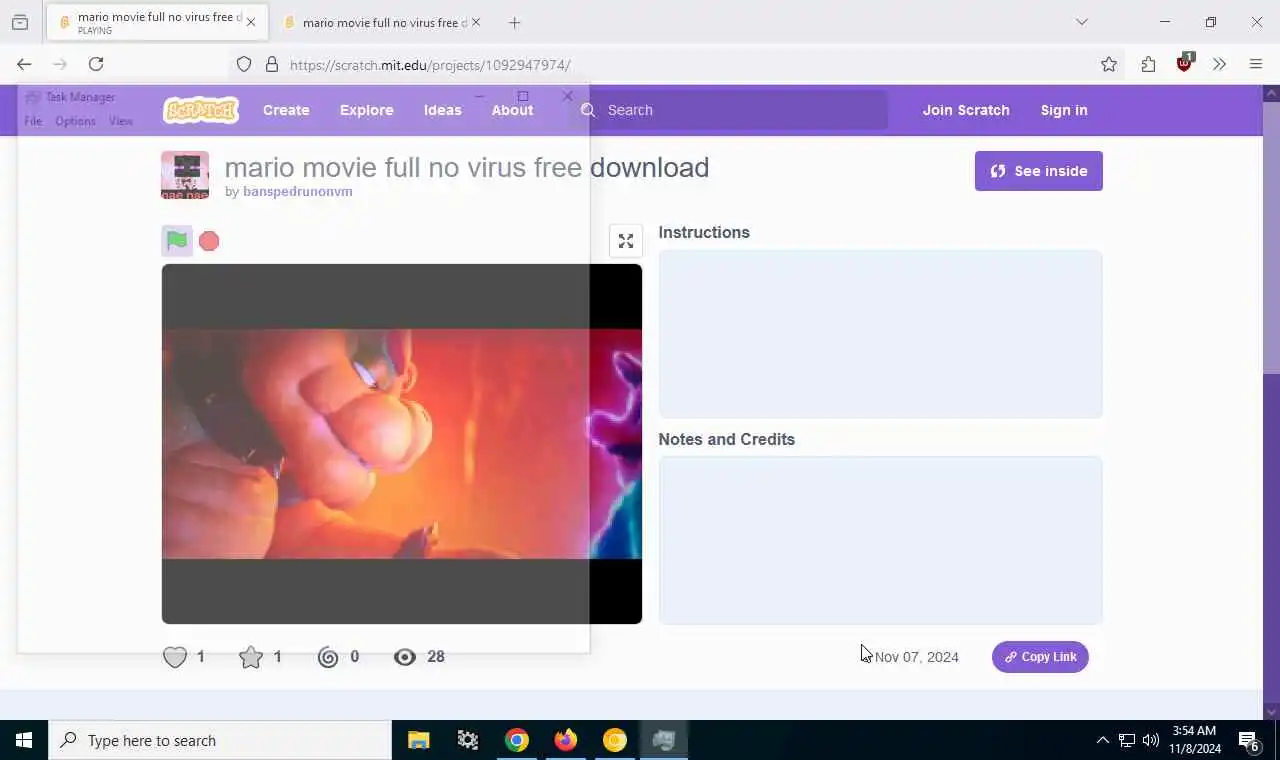The image size is (1280, 760).
Task: Open the Ideas page in Scratch navigation
Action: coord(443,110)
